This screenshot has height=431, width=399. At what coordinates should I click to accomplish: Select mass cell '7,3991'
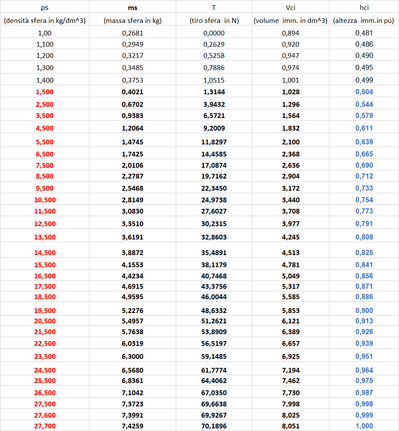[x=133, y=415]
